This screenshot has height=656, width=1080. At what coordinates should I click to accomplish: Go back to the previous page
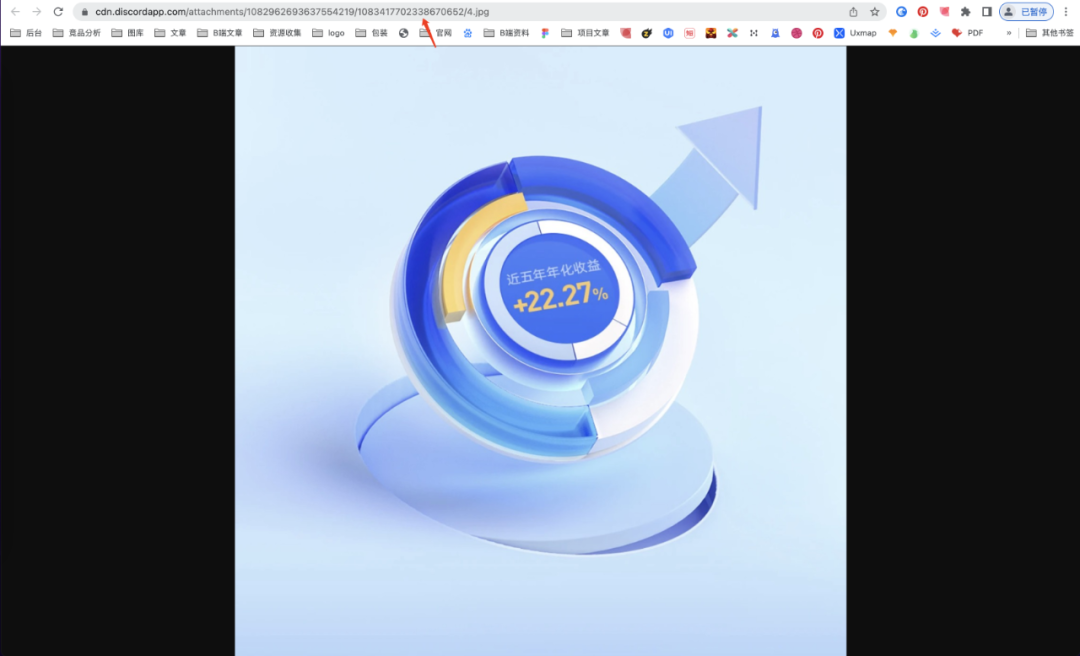15,12
